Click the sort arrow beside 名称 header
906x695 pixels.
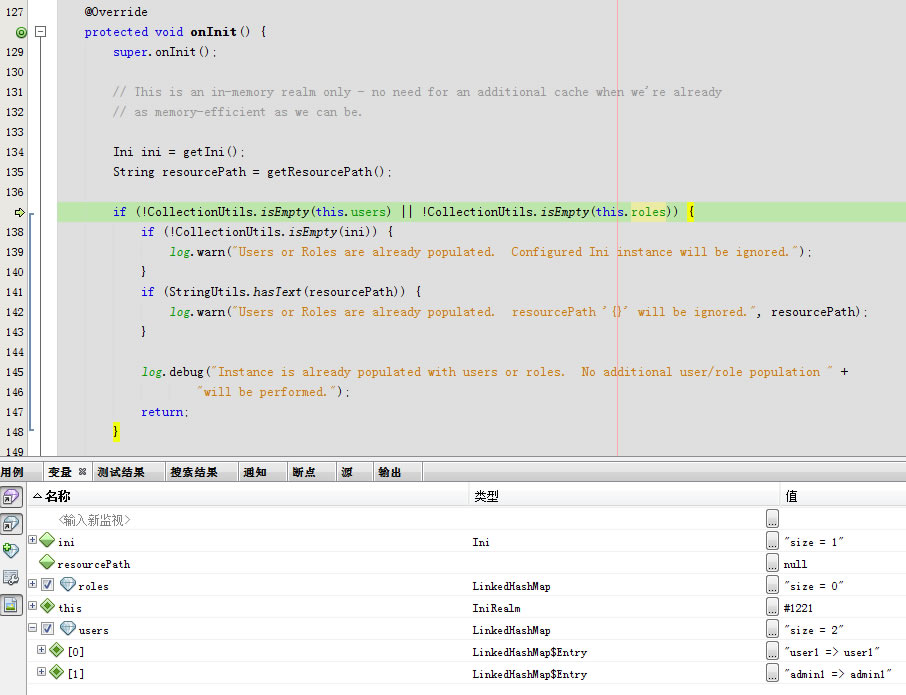(37, 496)
